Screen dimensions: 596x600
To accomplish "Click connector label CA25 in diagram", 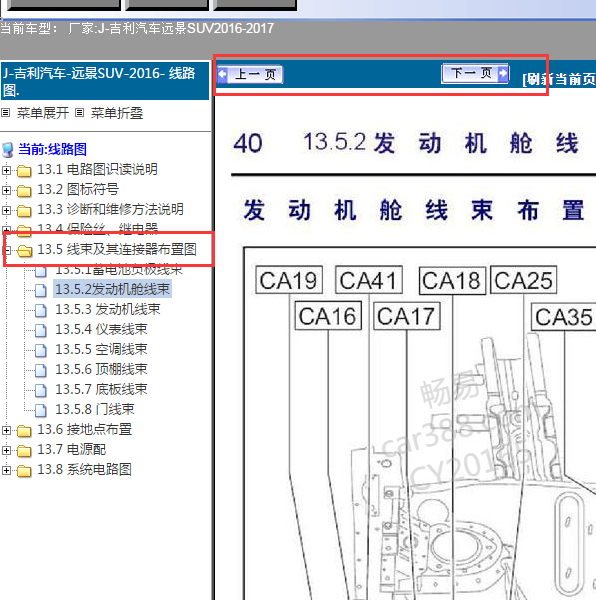I will pyautogui.click(x=523, y=280).
